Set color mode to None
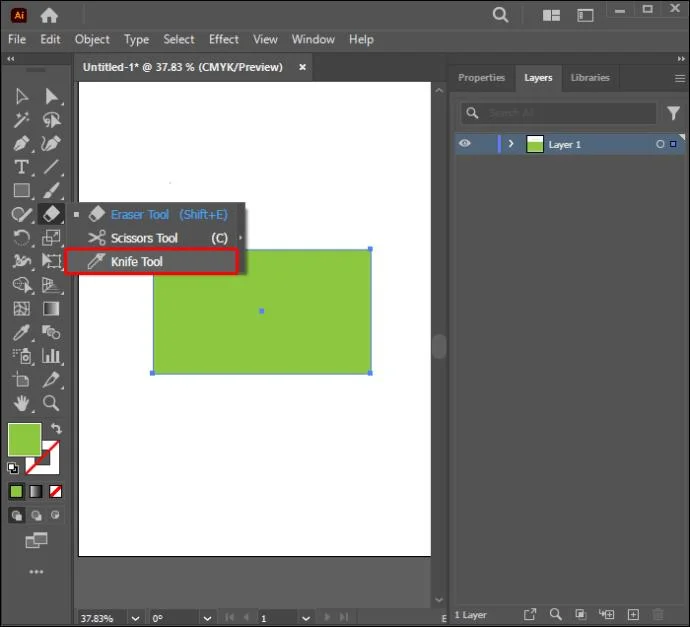The width and height of the screenshot is (690, 627). [x=55, y=491]
